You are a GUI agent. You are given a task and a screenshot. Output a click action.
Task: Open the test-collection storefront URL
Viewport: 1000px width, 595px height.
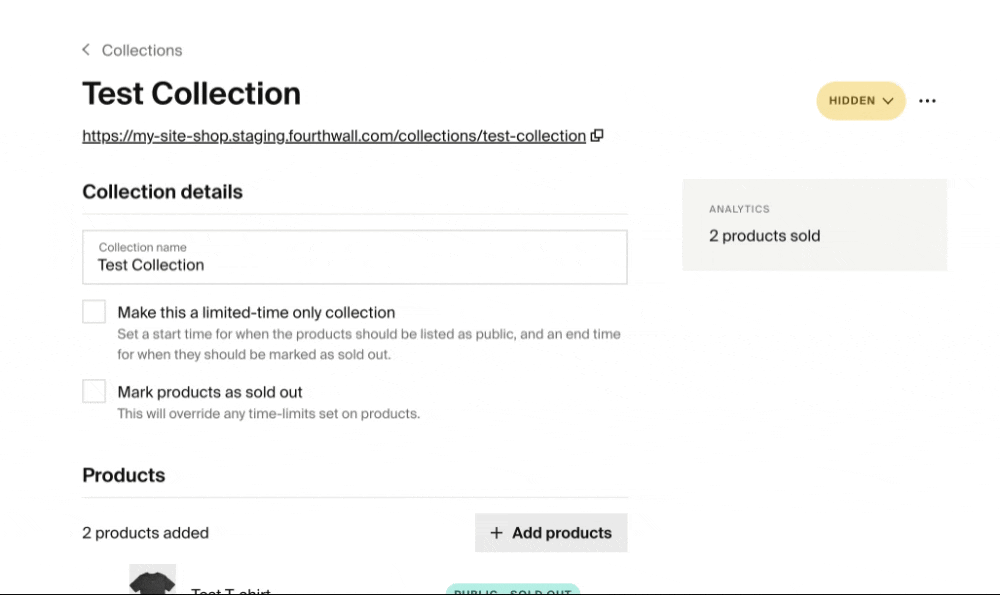click(334, 136)
